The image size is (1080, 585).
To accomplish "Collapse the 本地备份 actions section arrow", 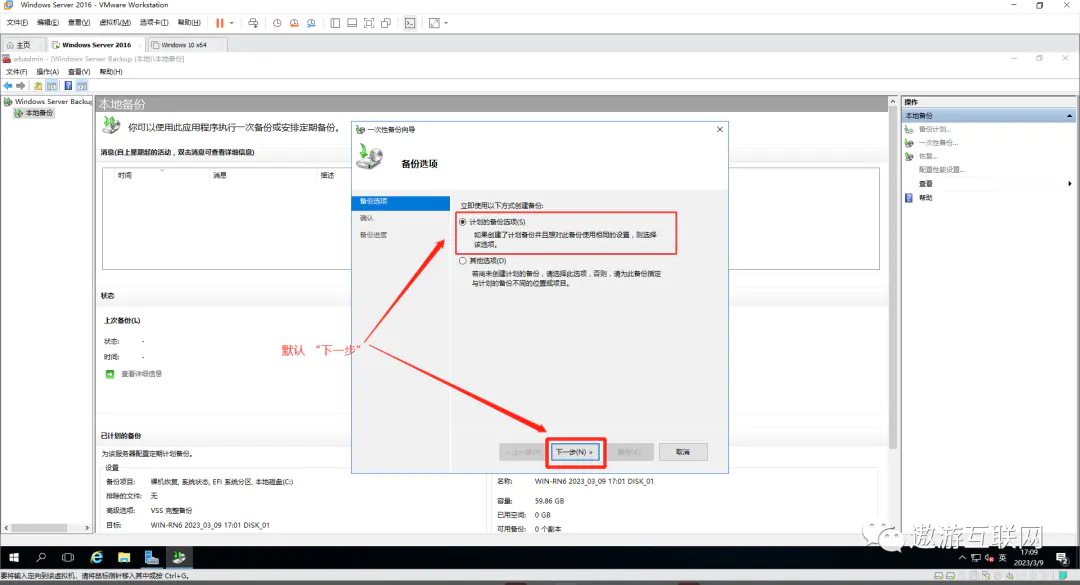I will click(1069, 116).
